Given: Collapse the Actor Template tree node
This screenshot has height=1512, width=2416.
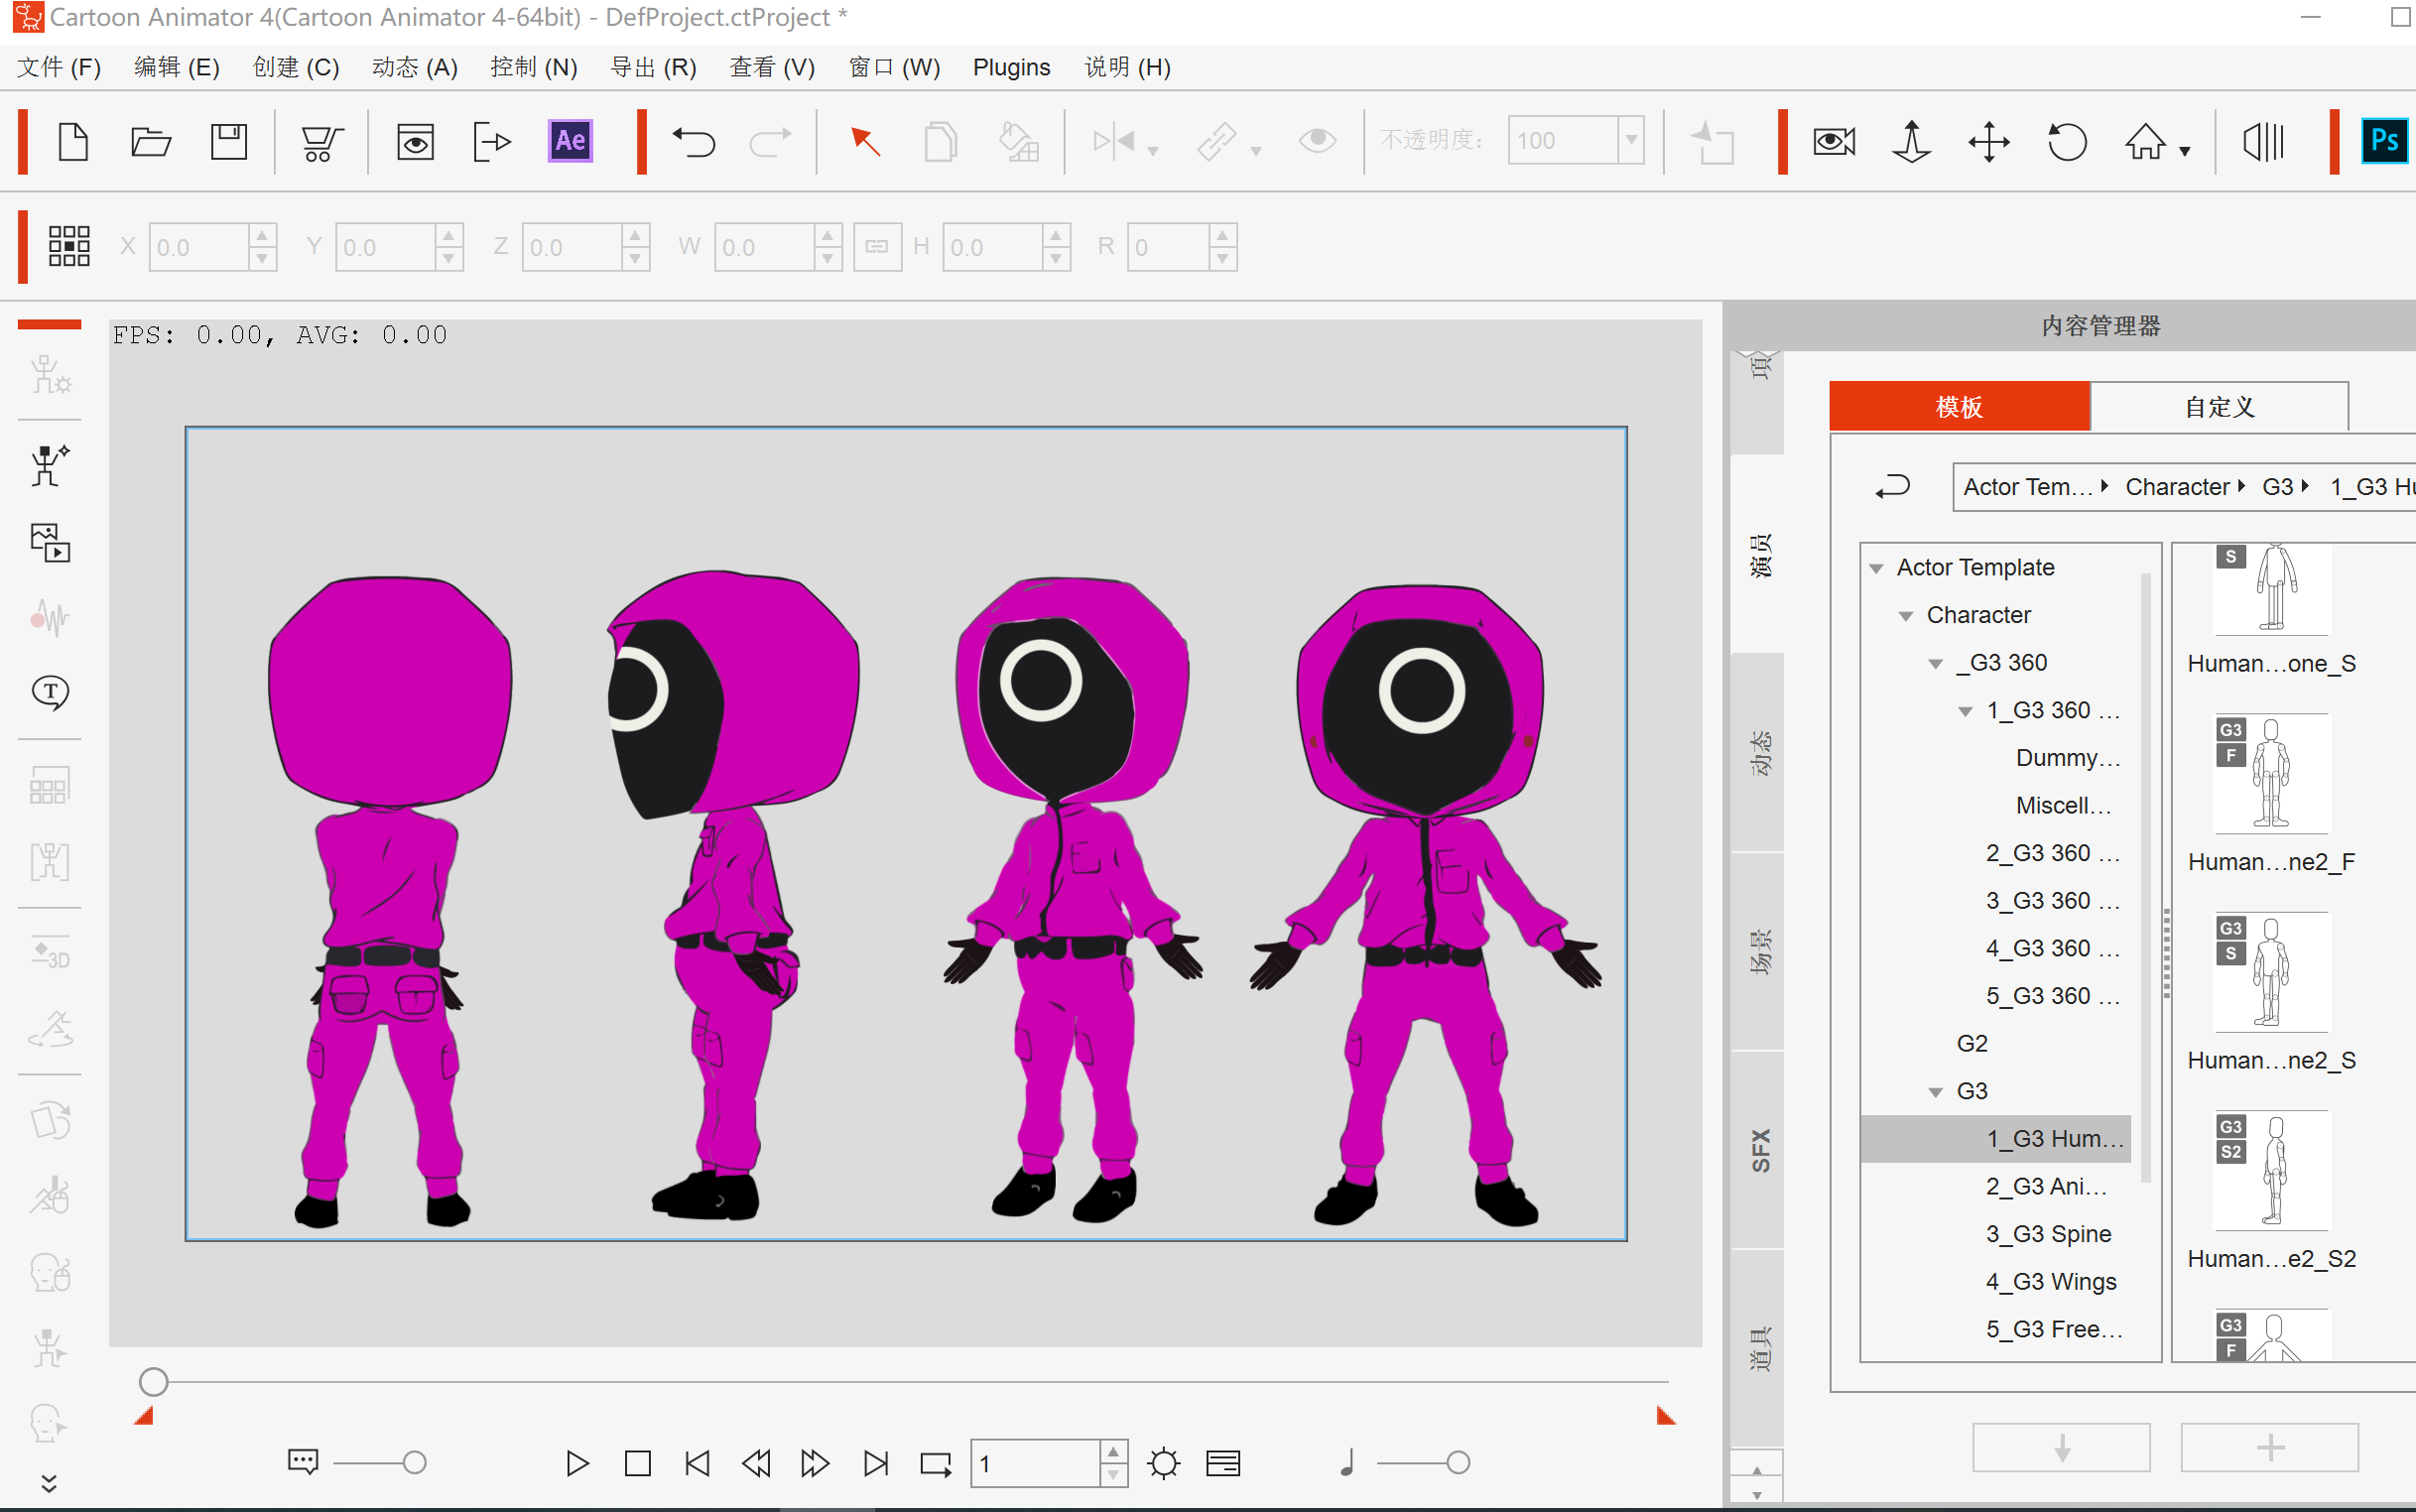Looking at the screenshot, I should (x=1876, y=568).
